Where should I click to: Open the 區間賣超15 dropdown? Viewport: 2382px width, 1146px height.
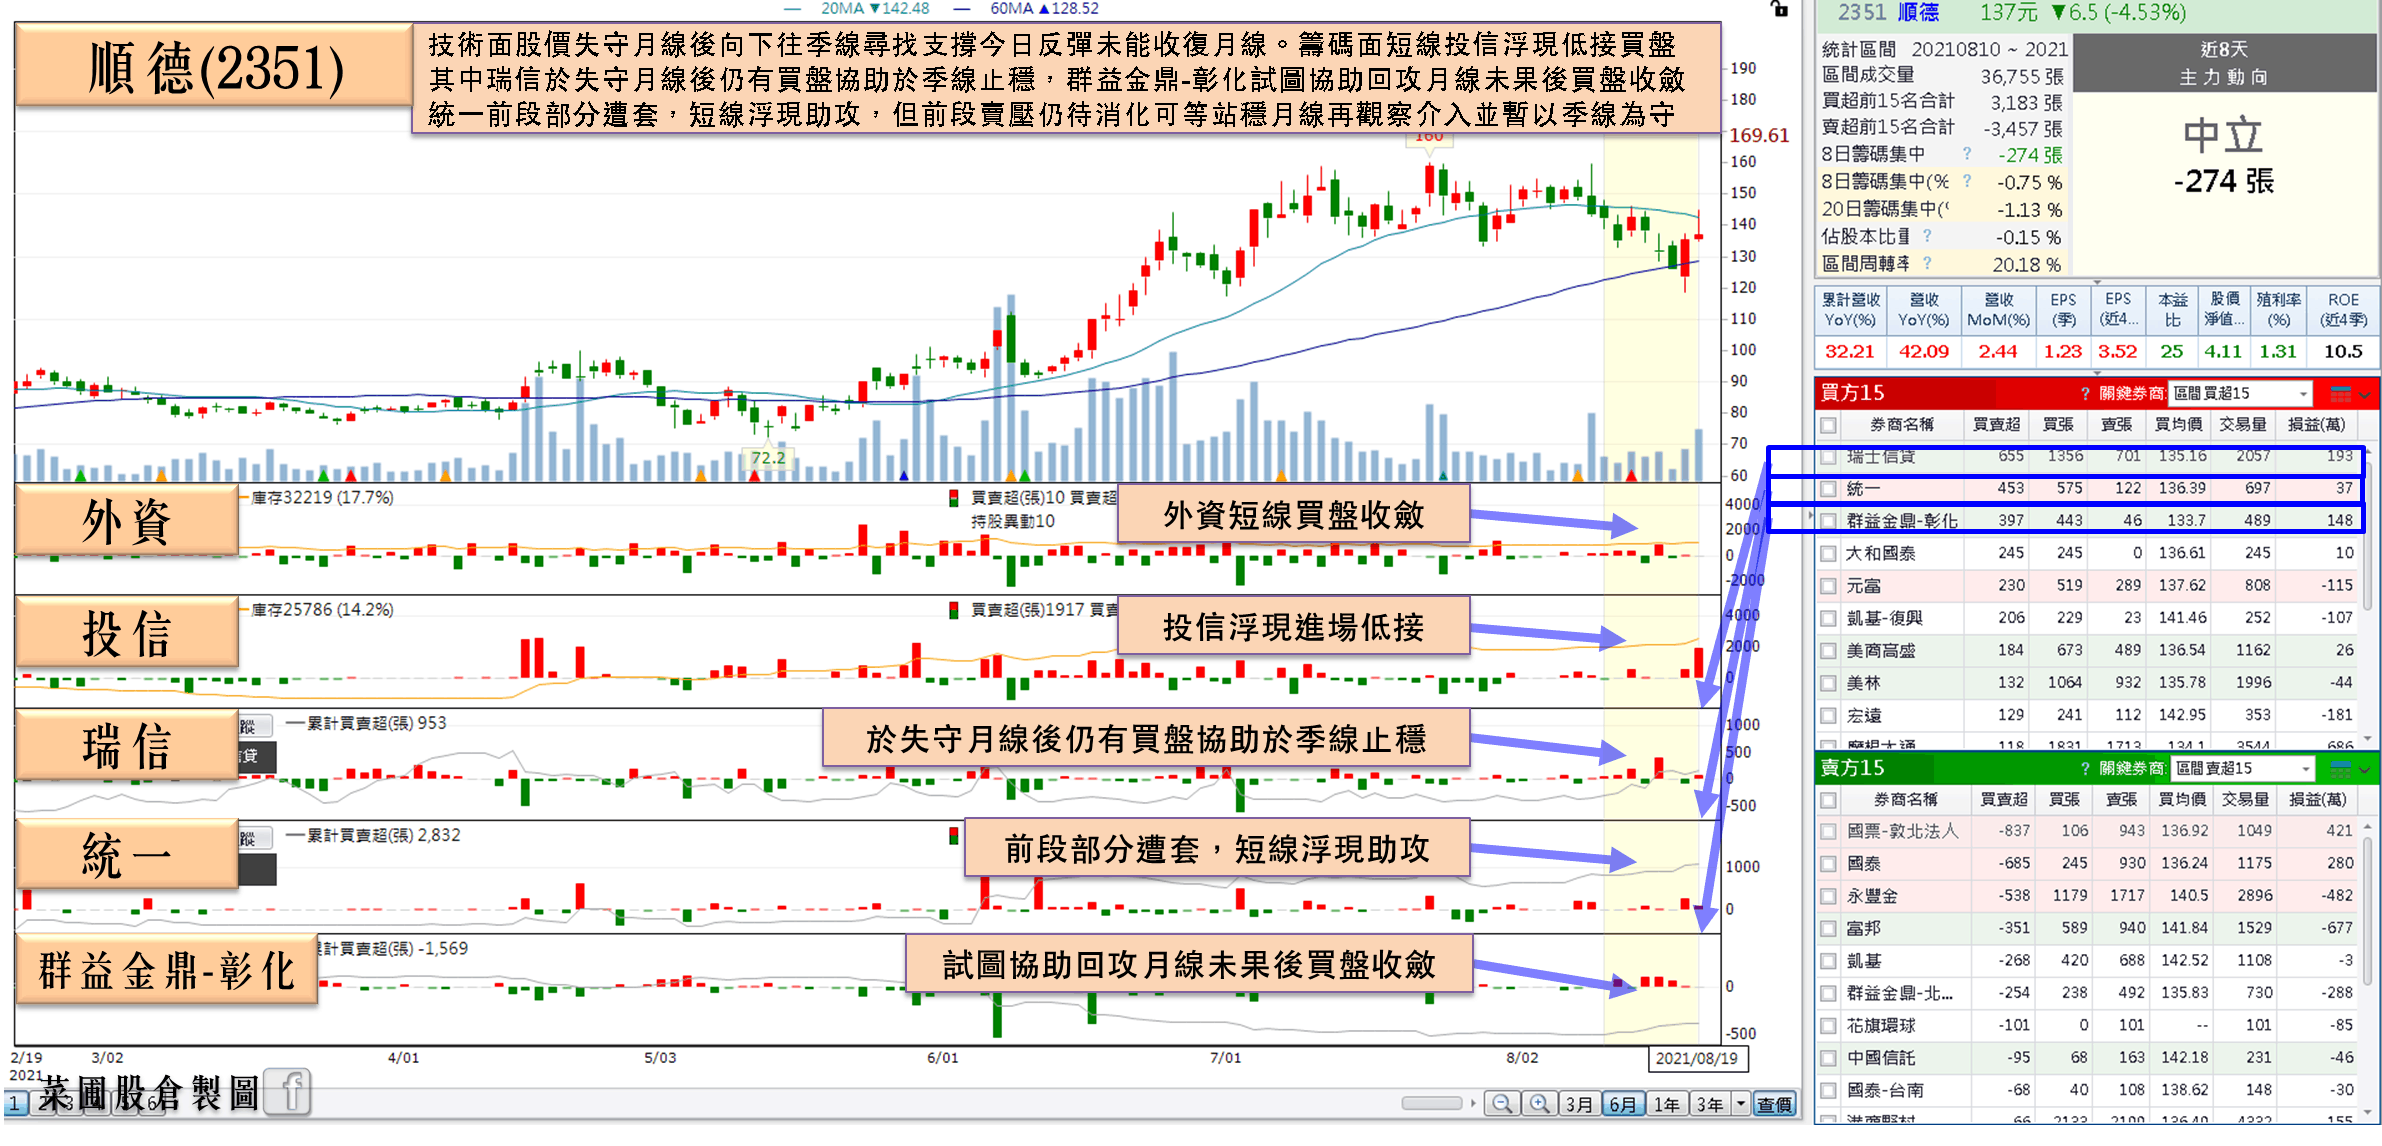[2243, 768]
